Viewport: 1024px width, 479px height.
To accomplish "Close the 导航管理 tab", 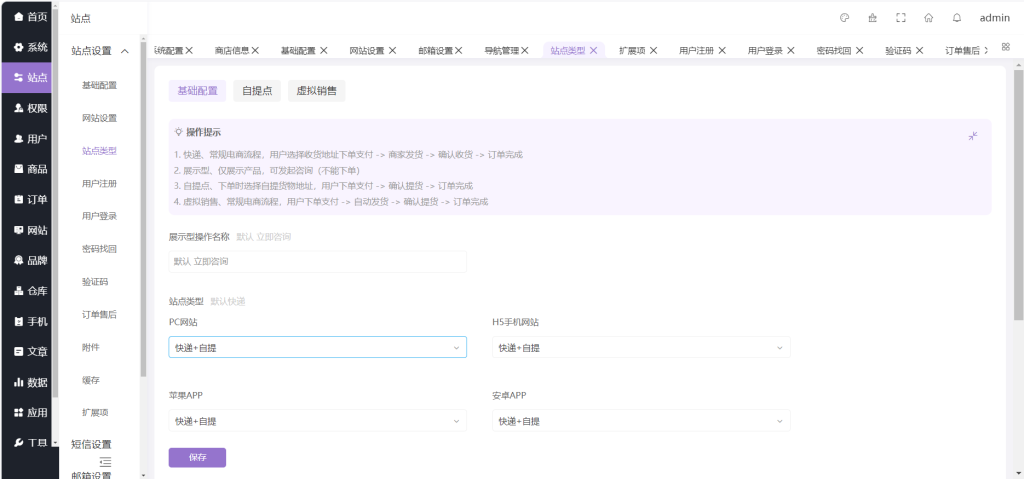I will [524, 50].
